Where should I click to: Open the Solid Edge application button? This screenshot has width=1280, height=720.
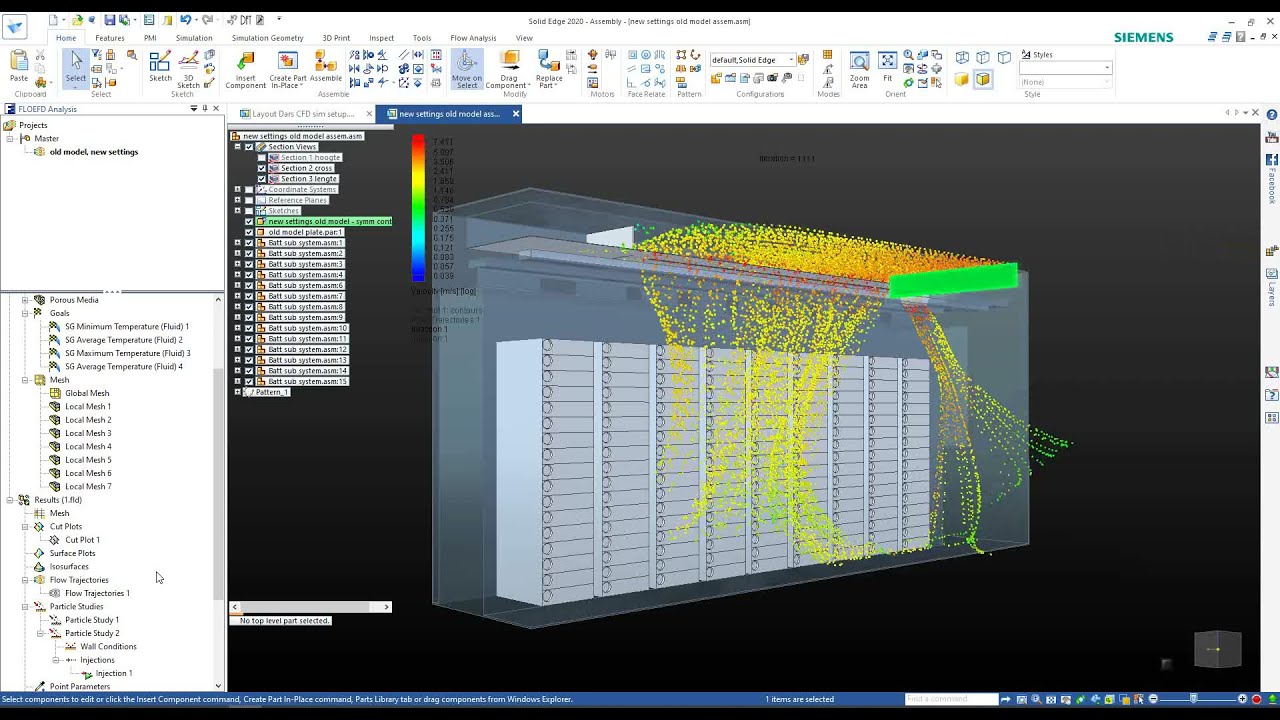click(15, 27)
